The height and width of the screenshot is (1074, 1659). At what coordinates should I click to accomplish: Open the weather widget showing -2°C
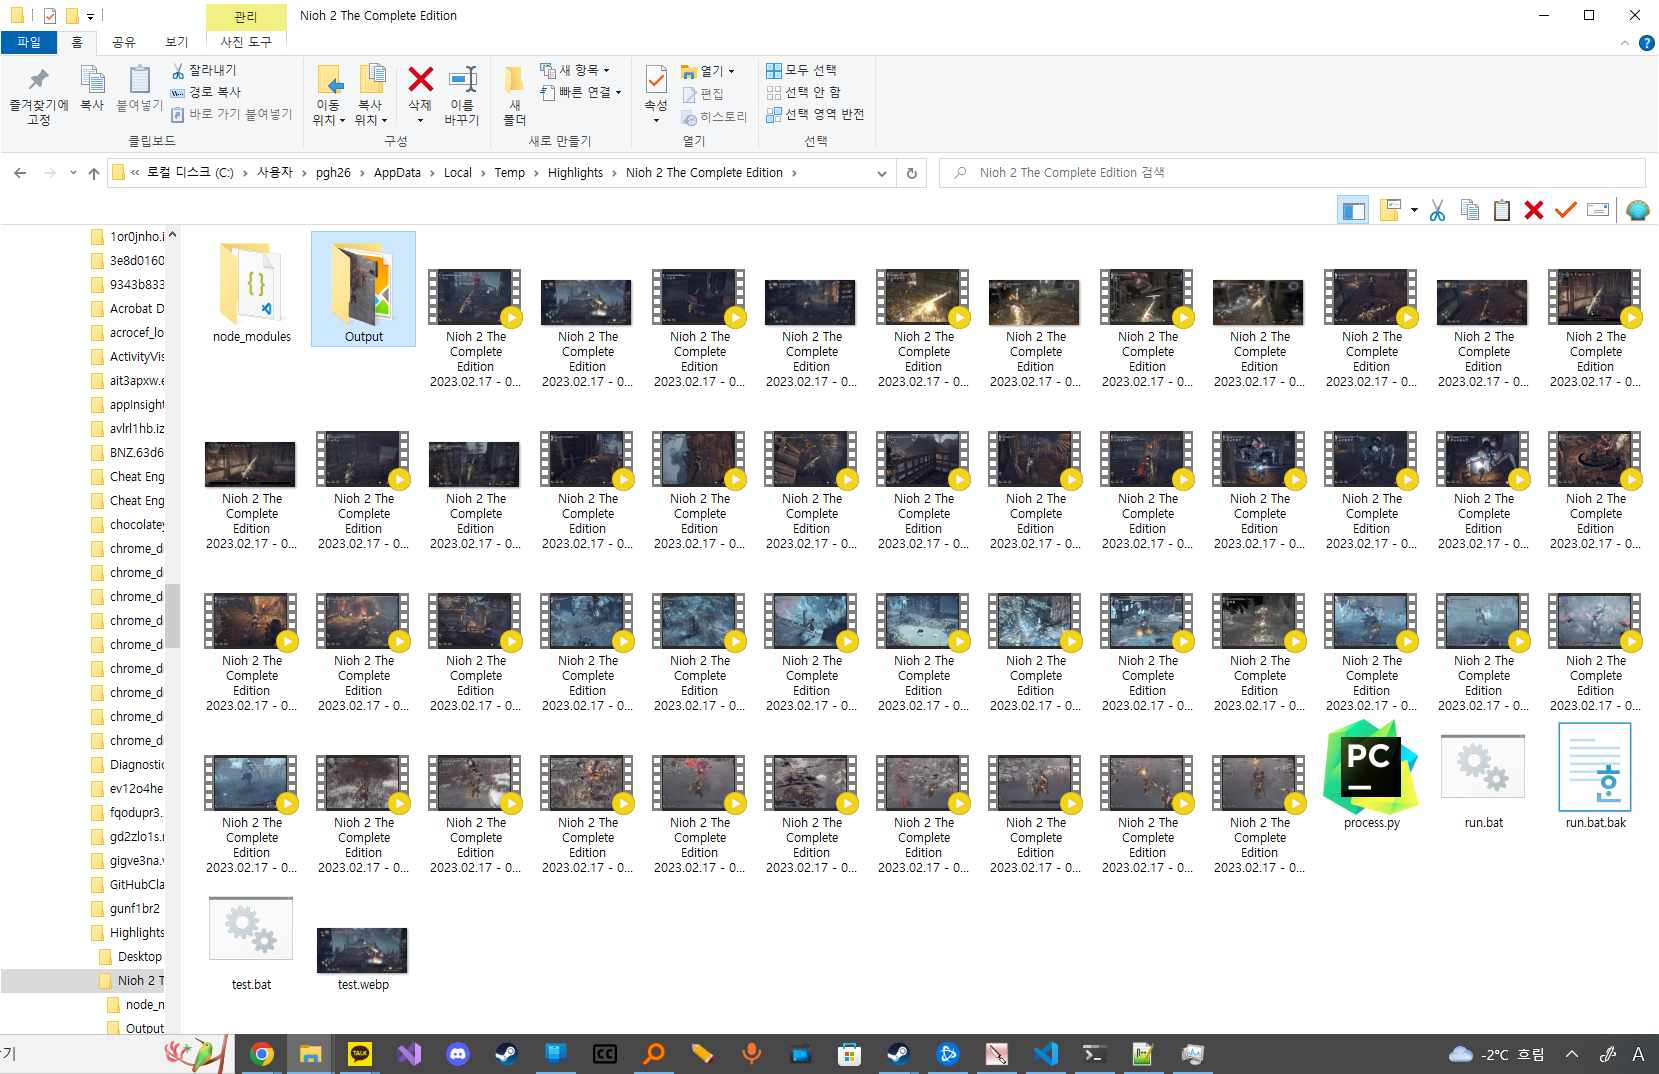pos(1496,1054)
